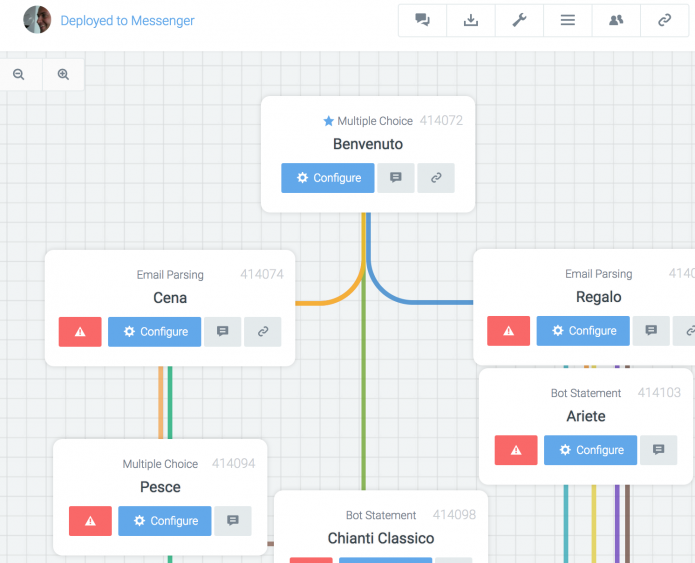Screen dimensions: 695x563
Task: Click the star icon on Benvenuto
Action: click(x=328, y=121)
